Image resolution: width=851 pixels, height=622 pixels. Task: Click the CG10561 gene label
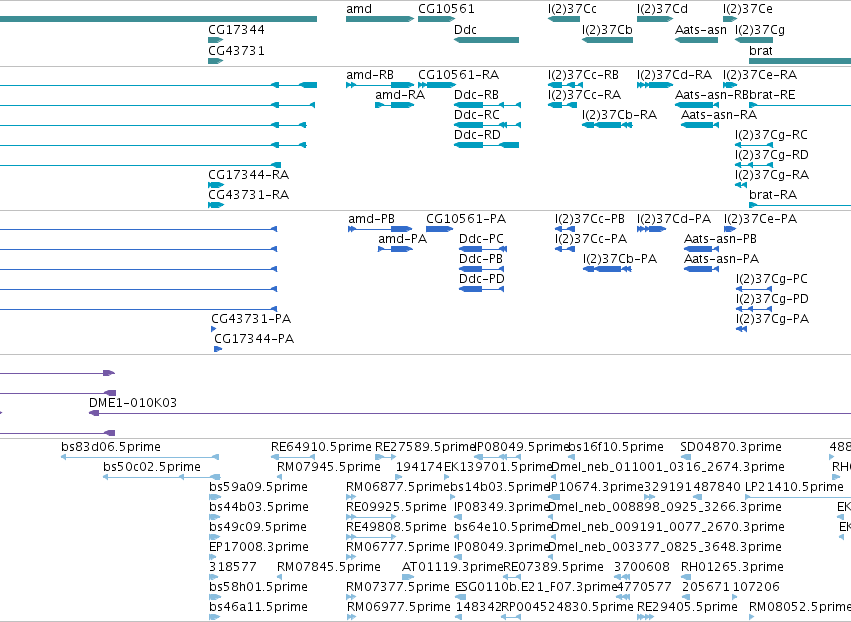(x=446, y=9)
